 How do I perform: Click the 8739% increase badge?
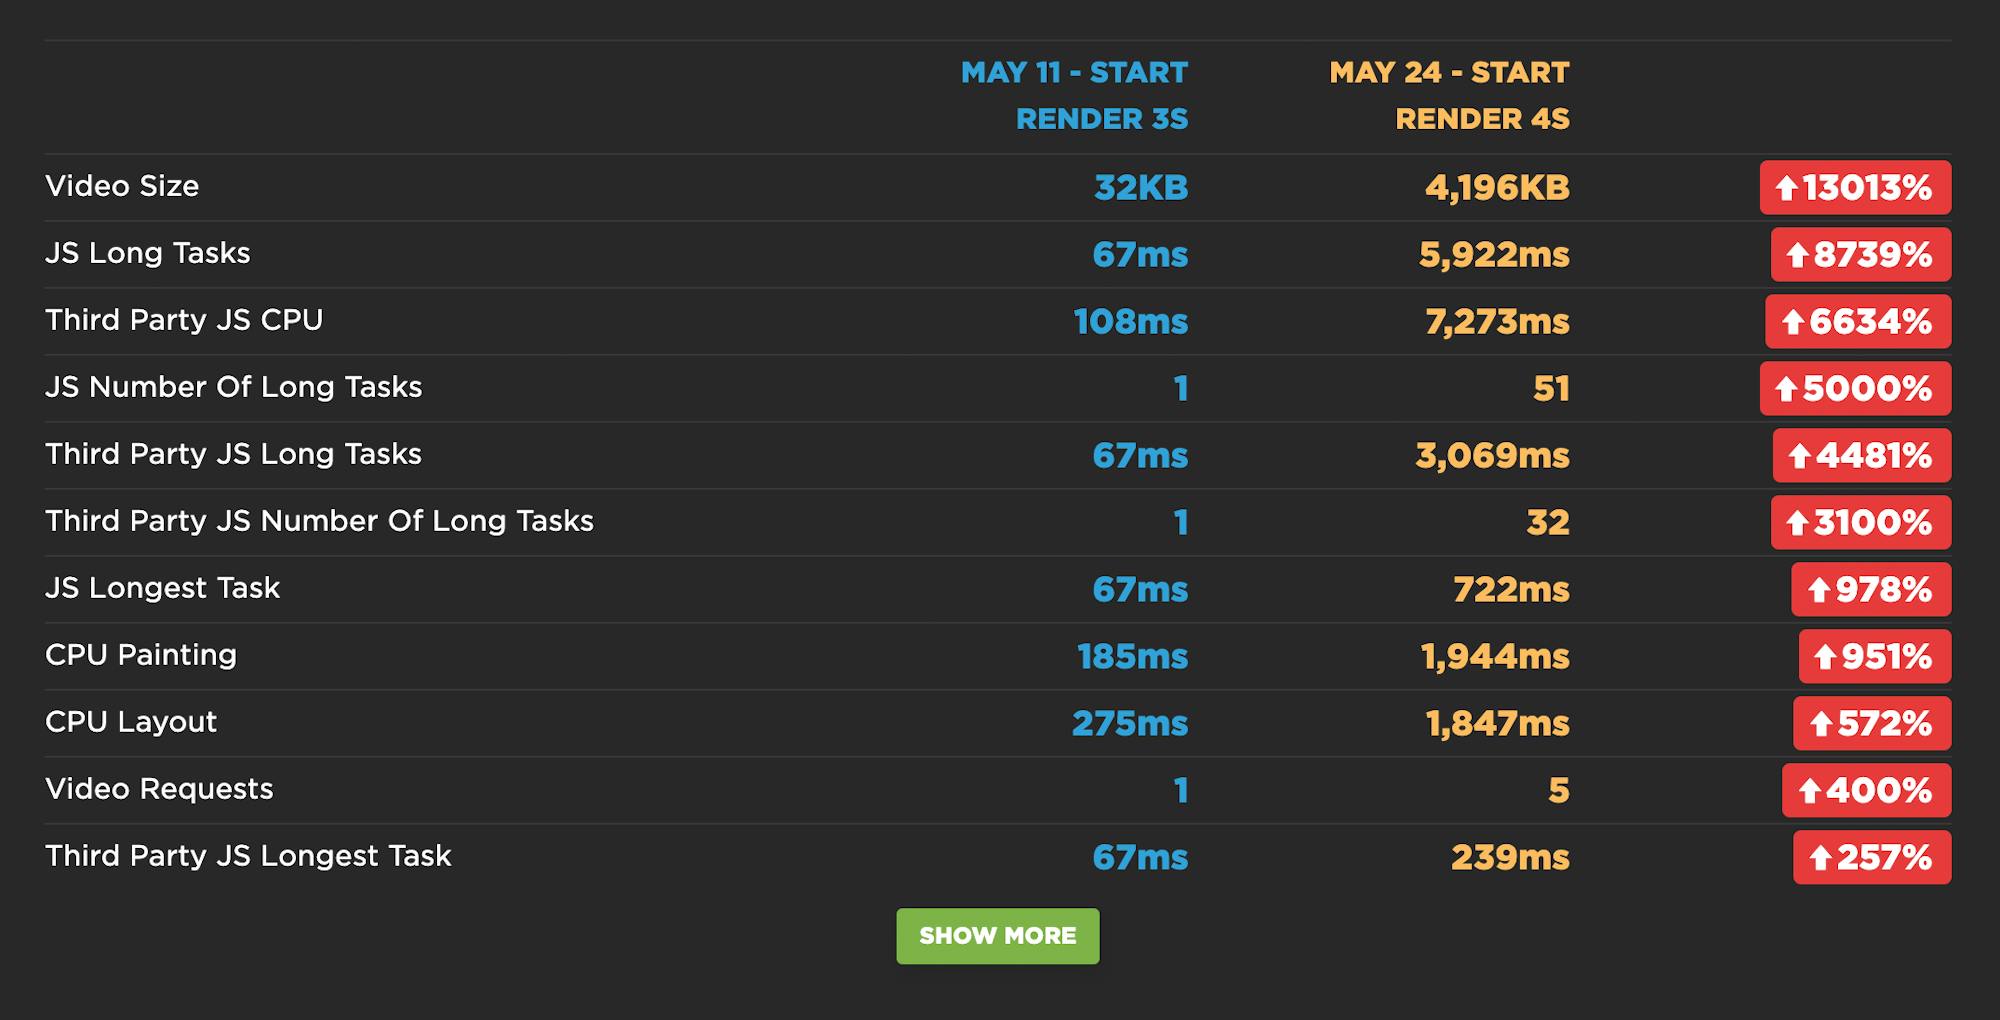click(1860, 255)
